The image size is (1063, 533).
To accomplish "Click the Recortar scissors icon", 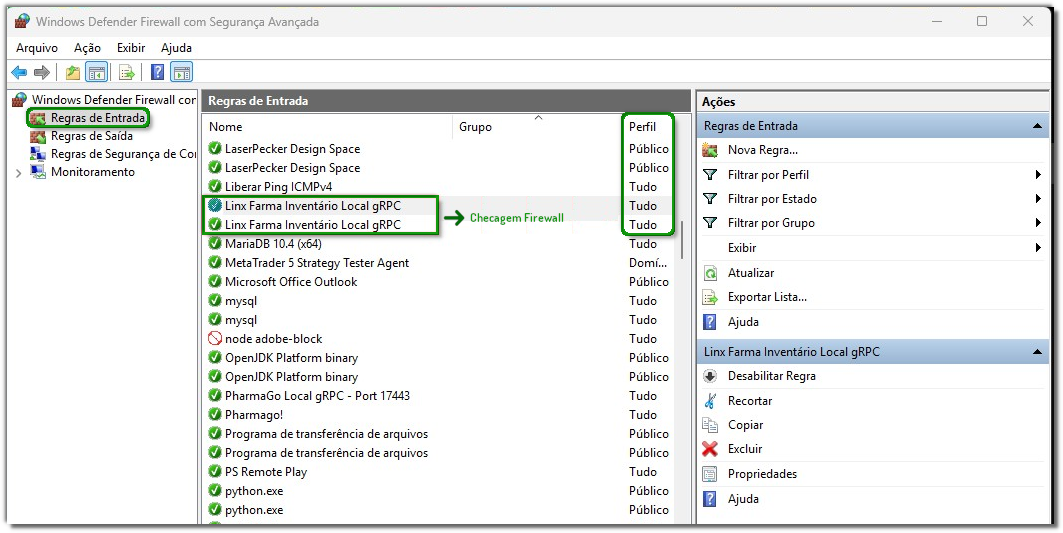I will [x=710, y=401].
